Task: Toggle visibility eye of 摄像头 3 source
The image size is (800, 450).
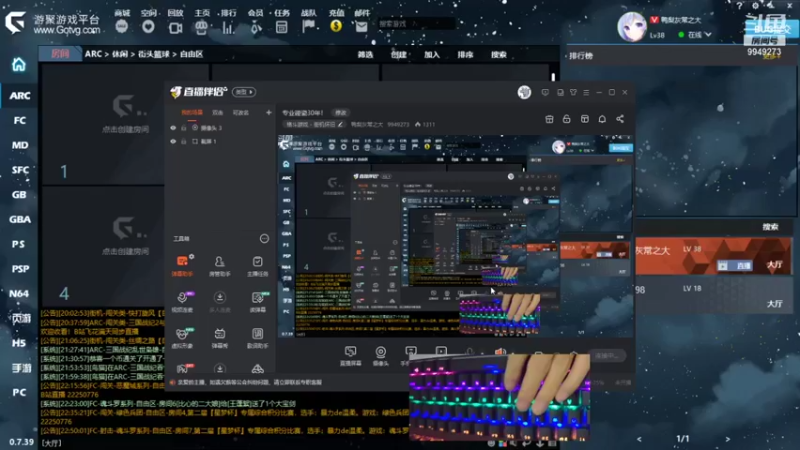Action: pyautogui.click(x=173, y=128)
